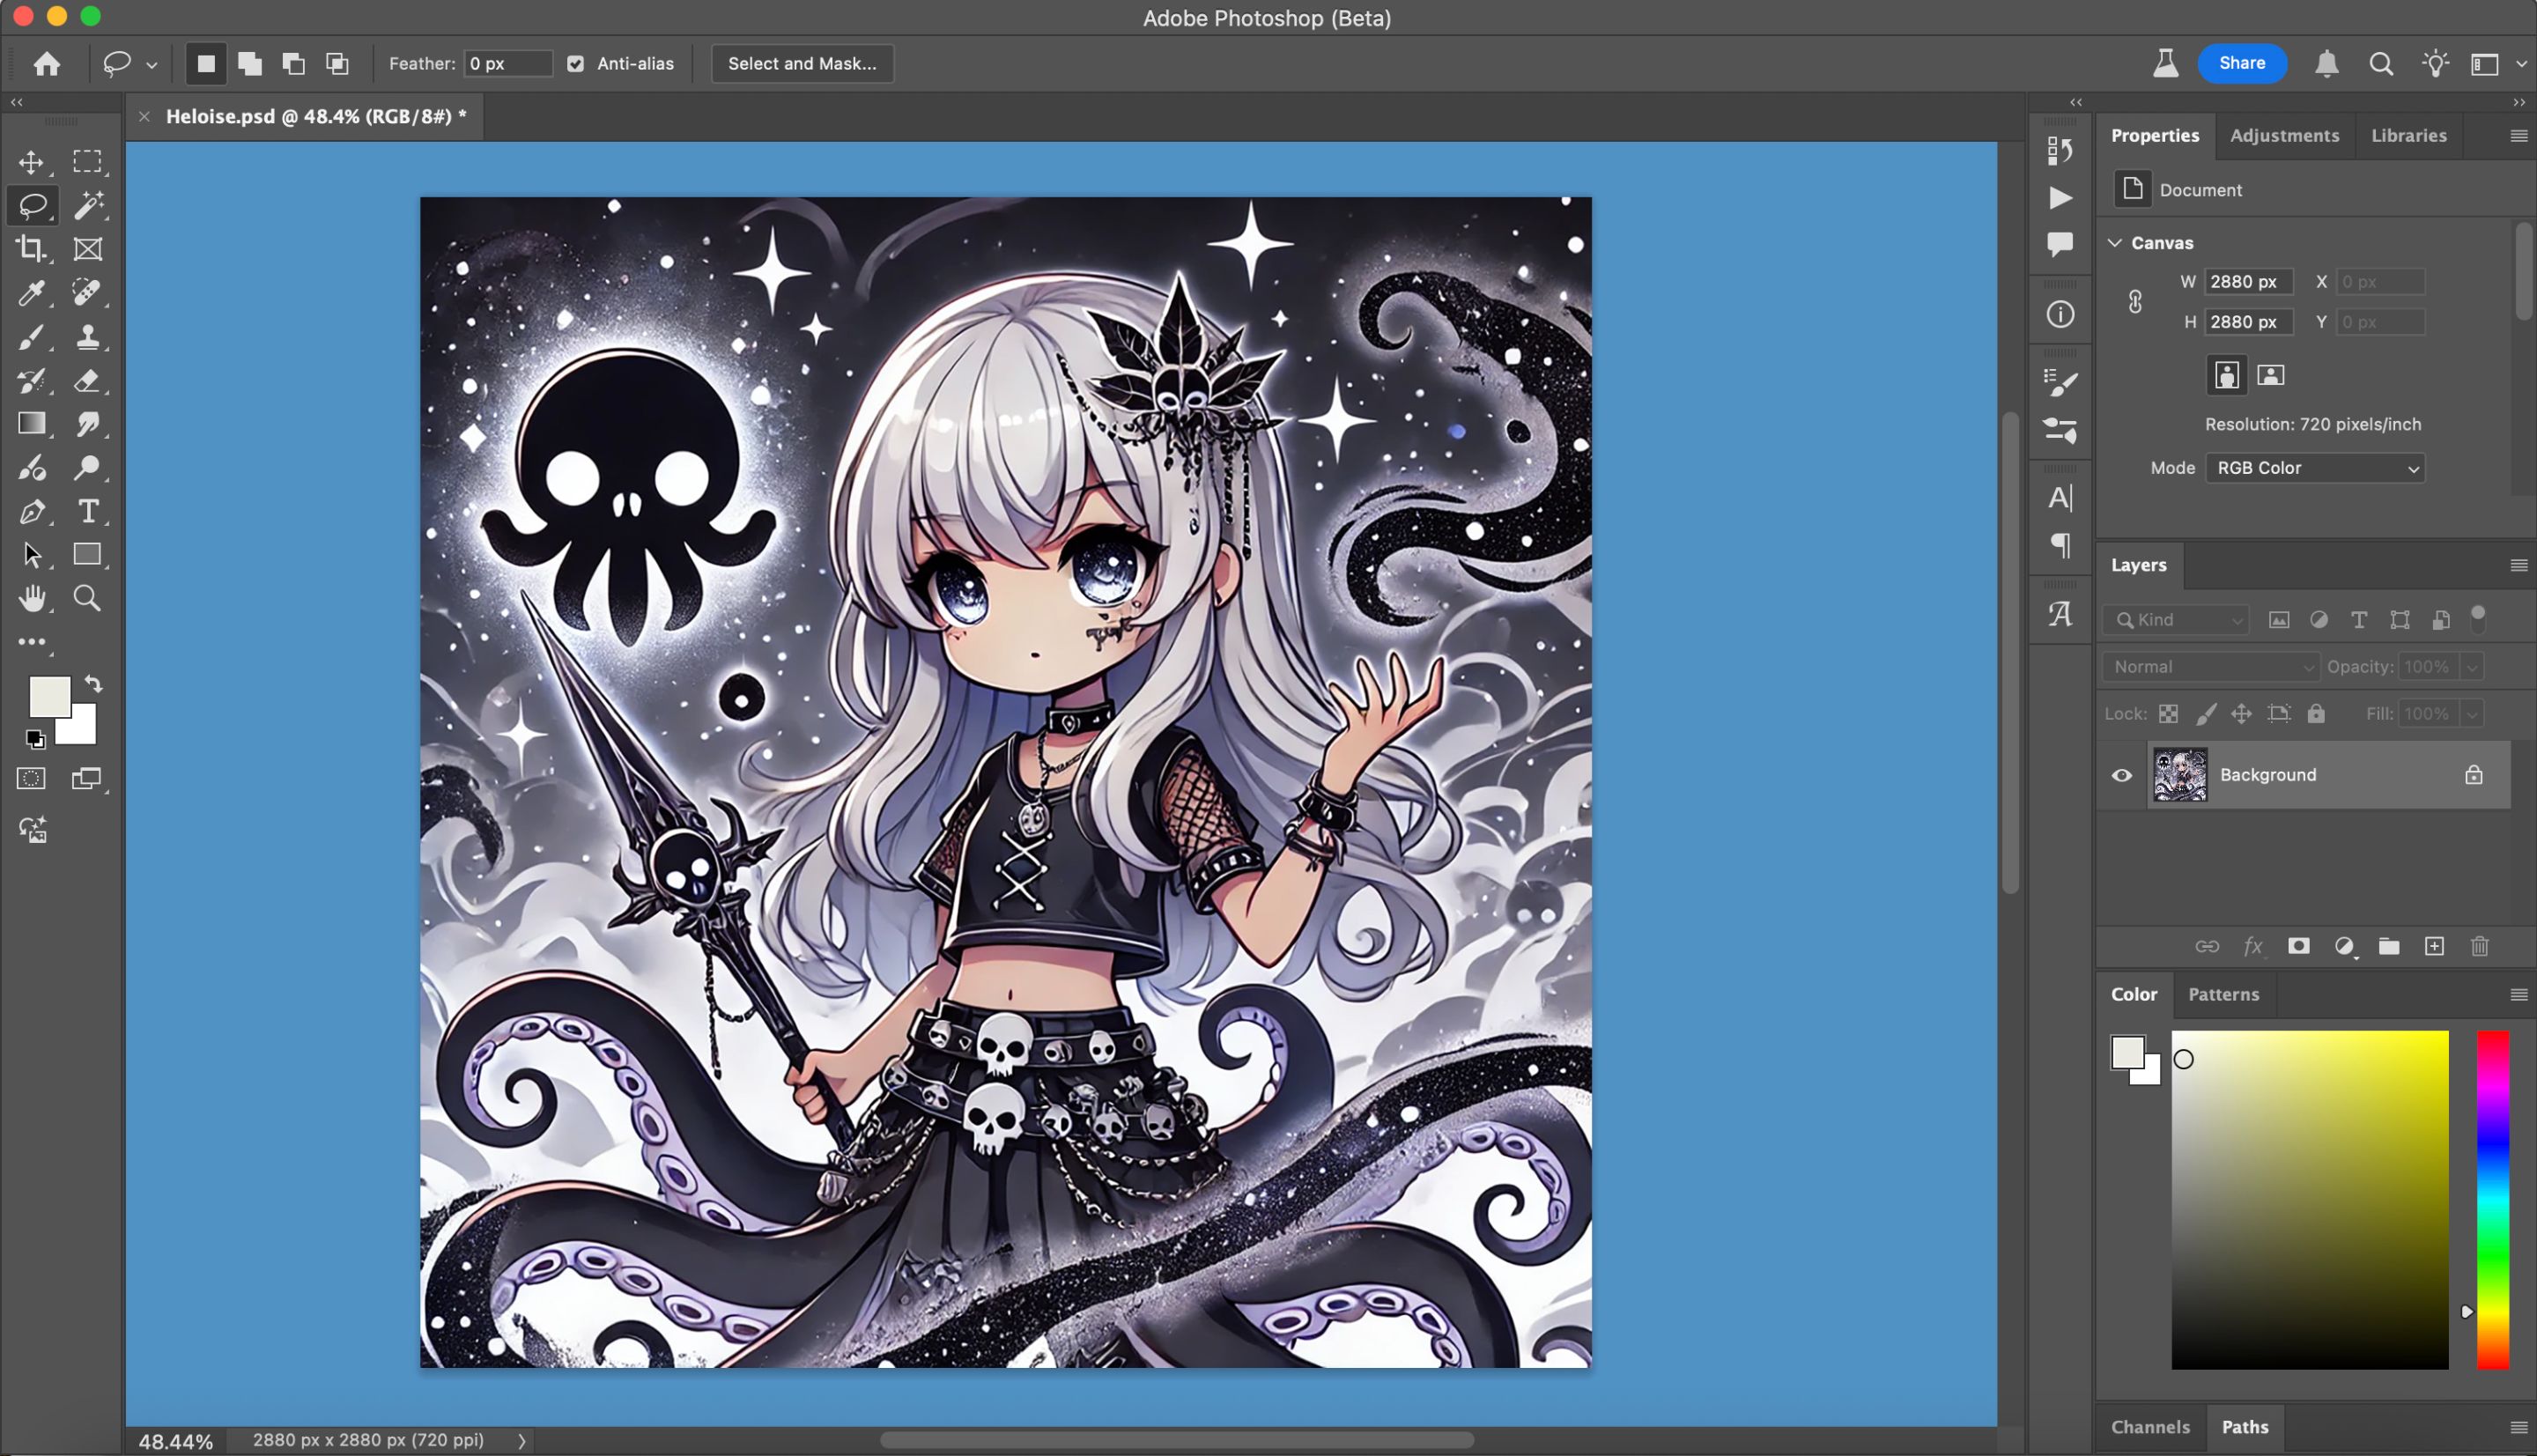Image resolution: width=2537 pixels, height=1456 pixels.
Task: Select the History Brush tool
Action: coord(31,381)
